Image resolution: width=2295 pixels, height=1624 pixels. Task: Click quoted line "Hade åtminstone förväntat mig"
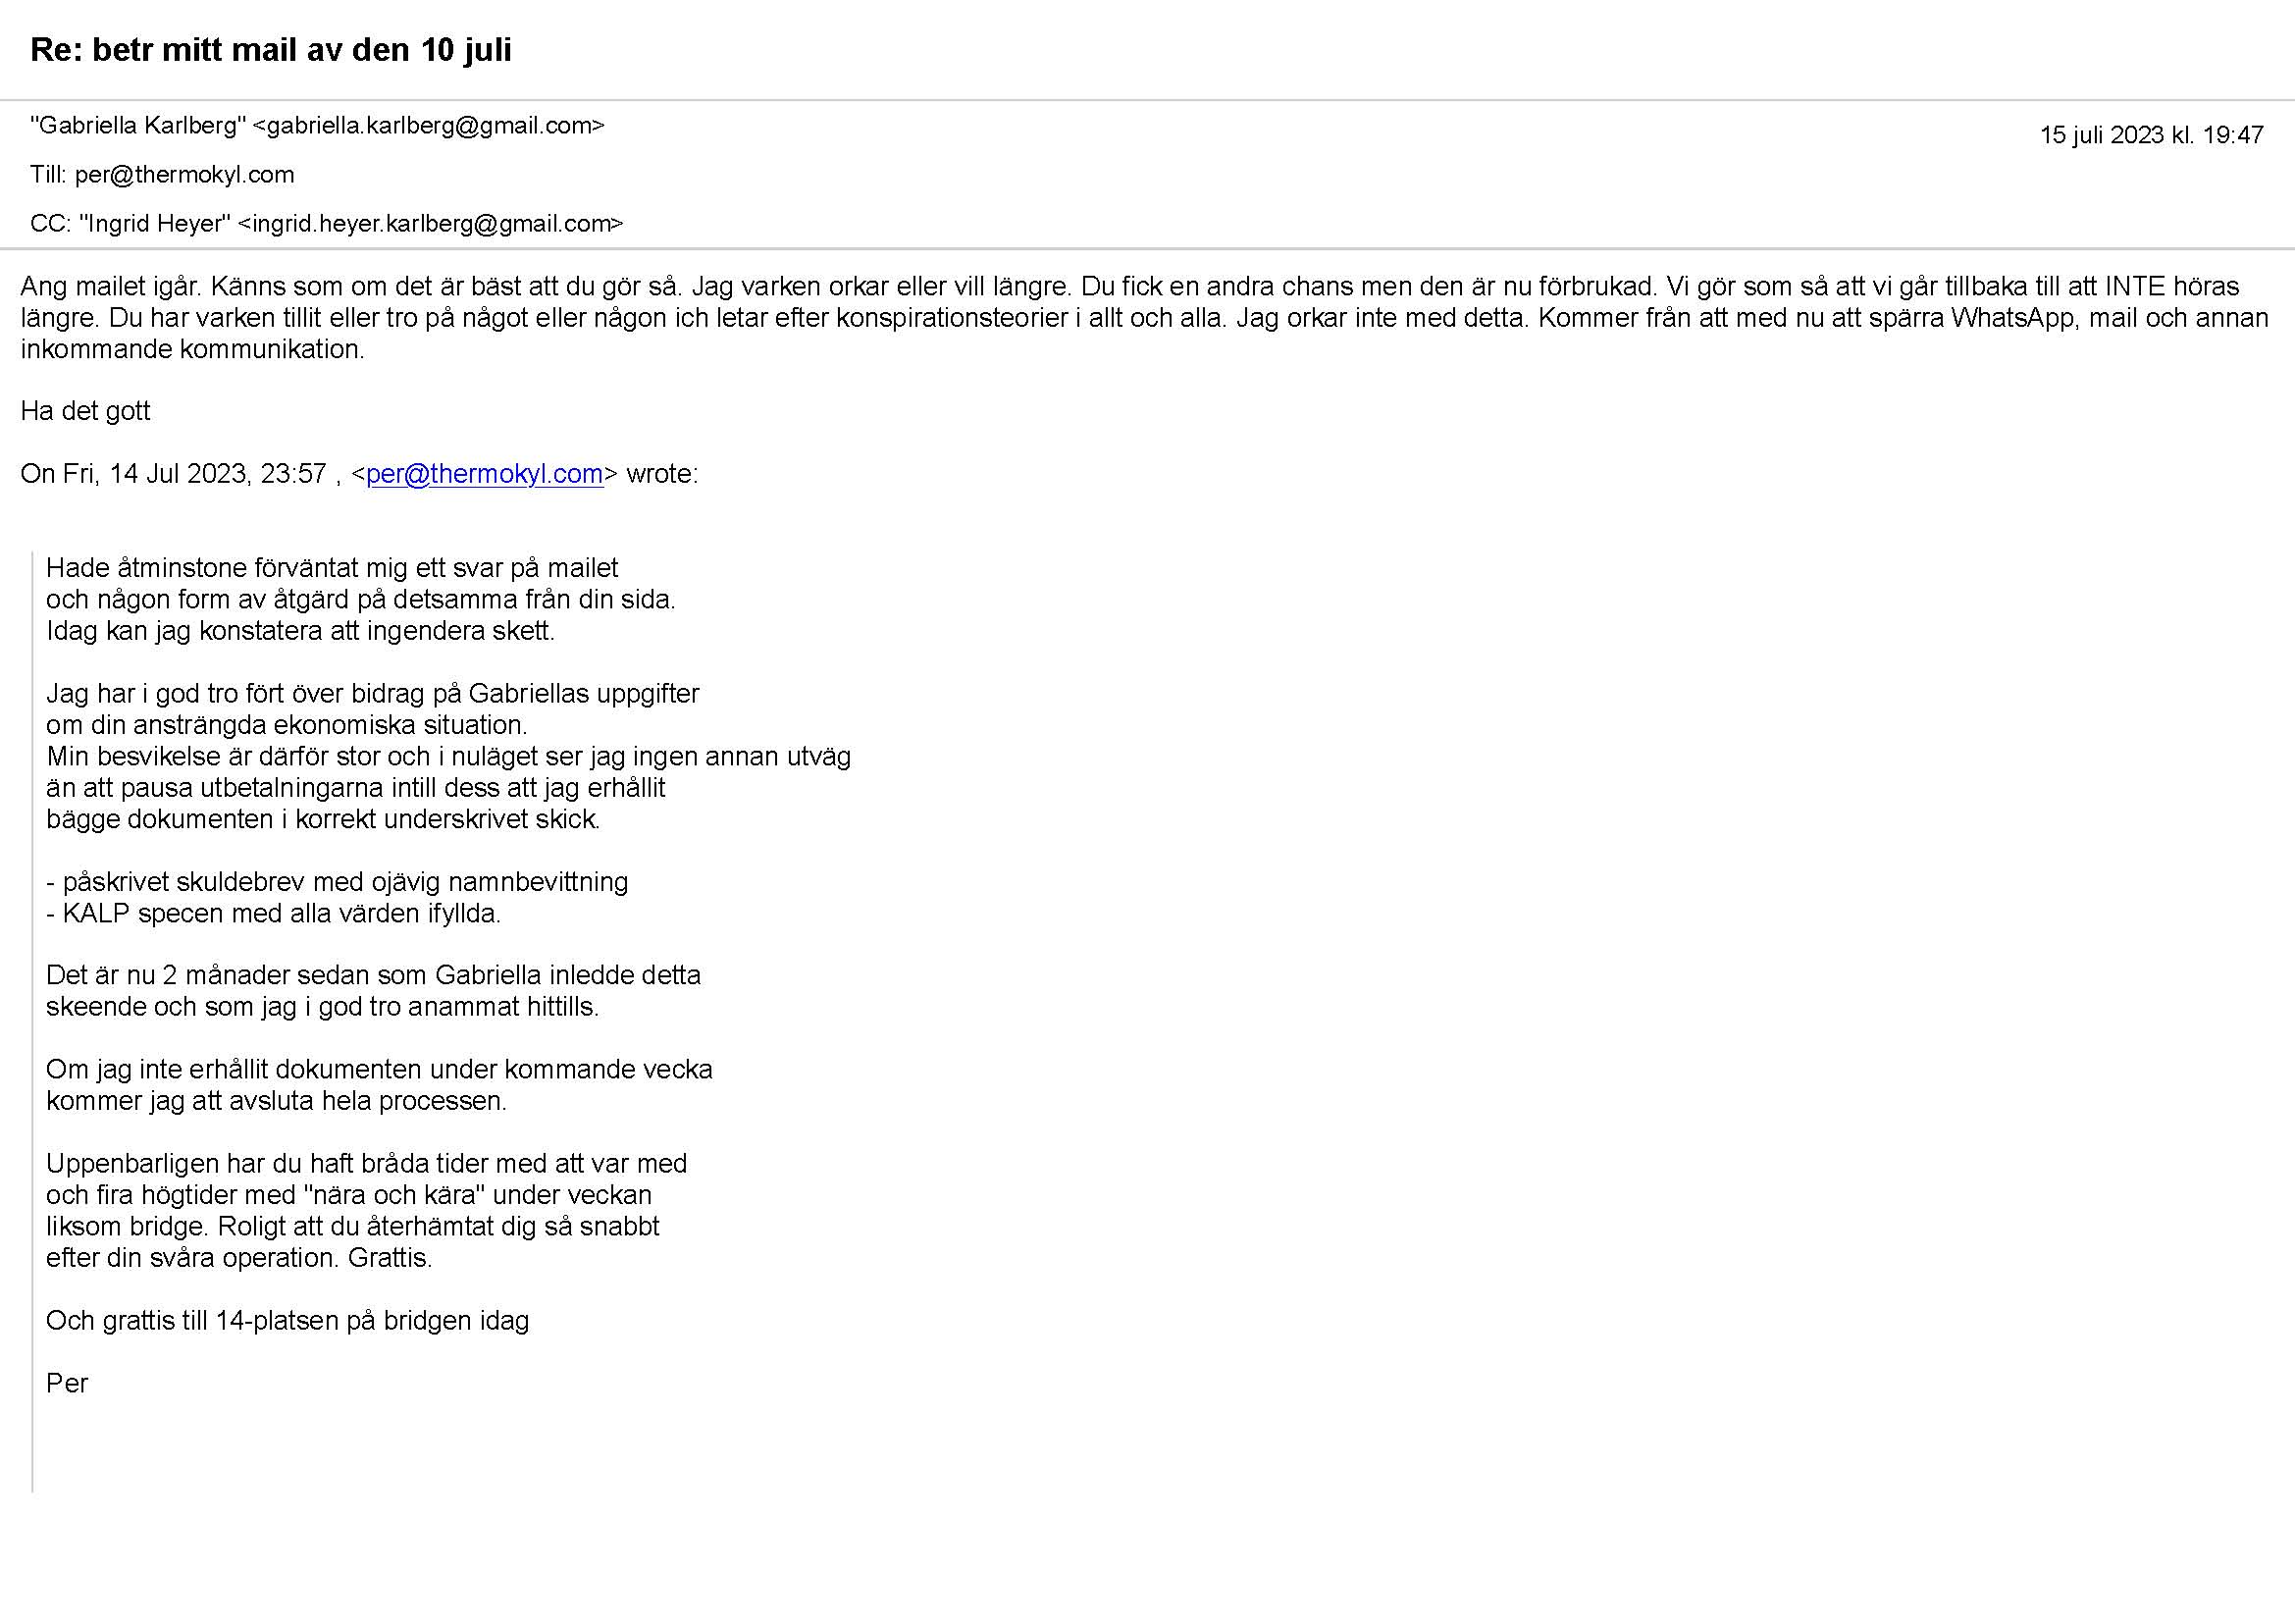click(332, 568)
